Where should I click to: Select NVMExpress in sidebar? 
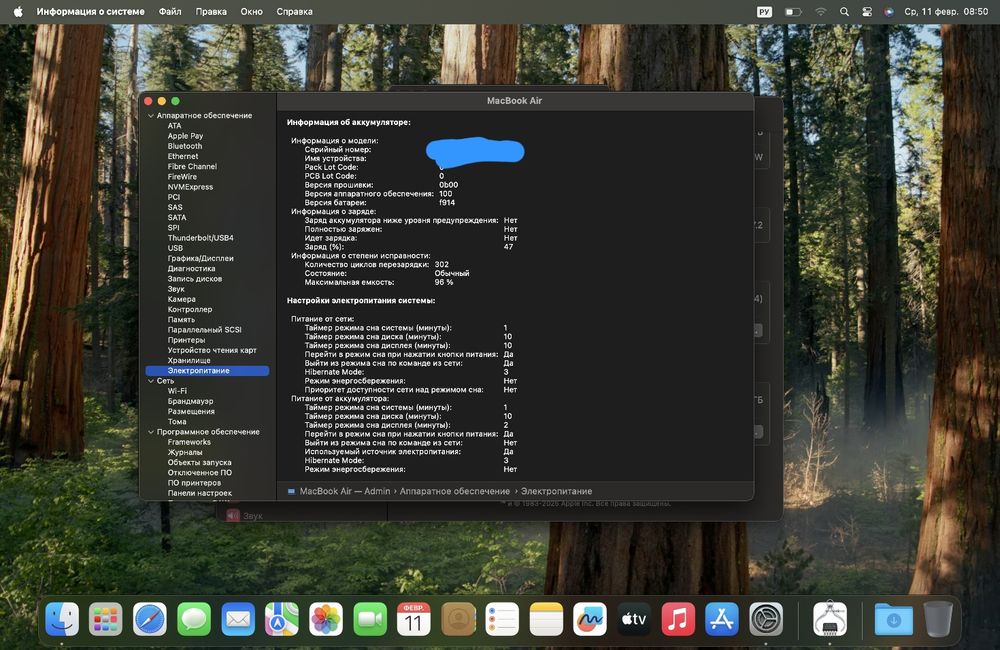190,187
